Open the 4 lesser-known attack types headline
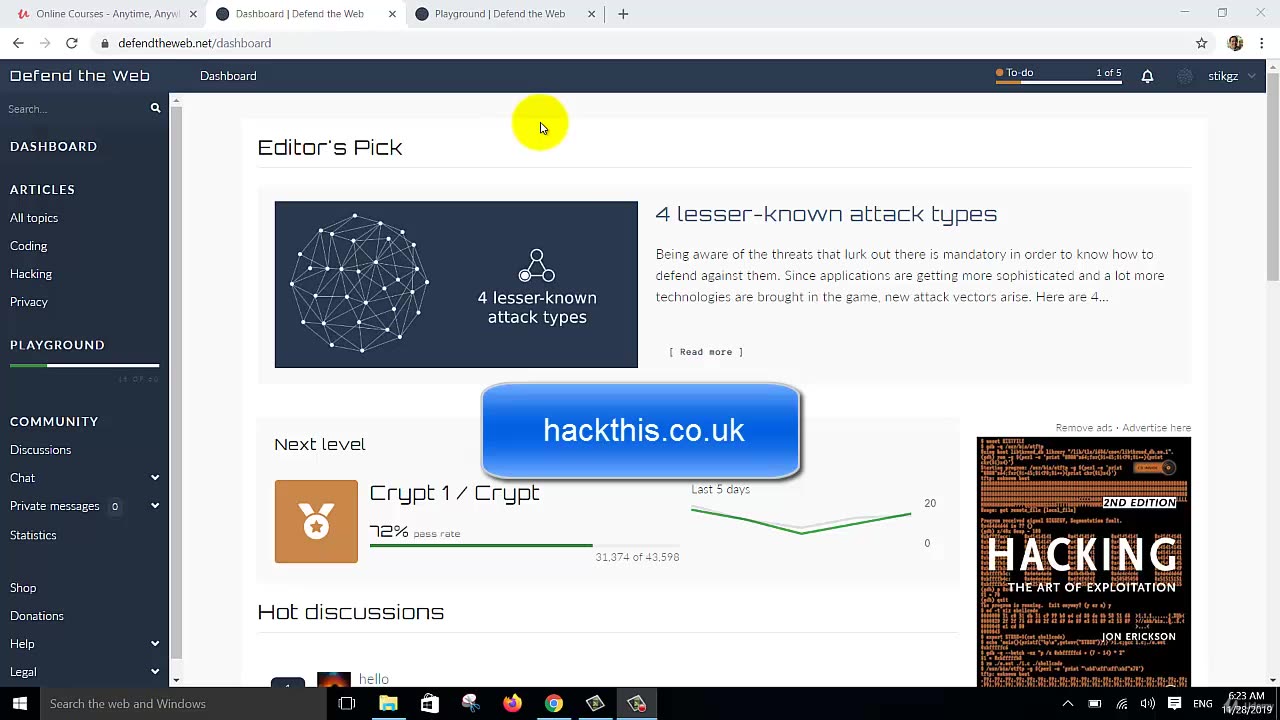The height and width of the screenshot is (720, 1280). (x=826, y=214)
